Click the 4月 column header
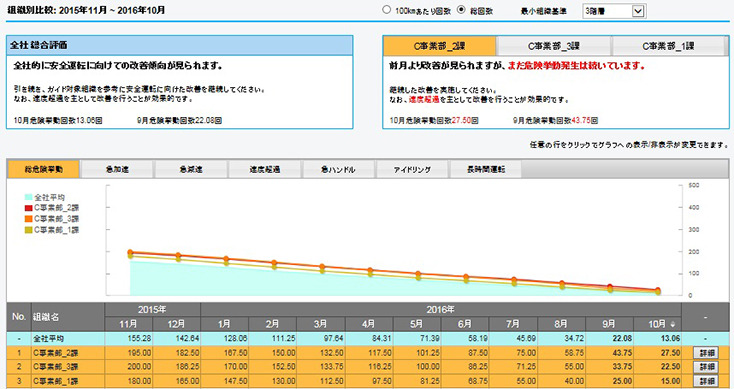This screenshot has width=734, height=389. coord(369,324)
